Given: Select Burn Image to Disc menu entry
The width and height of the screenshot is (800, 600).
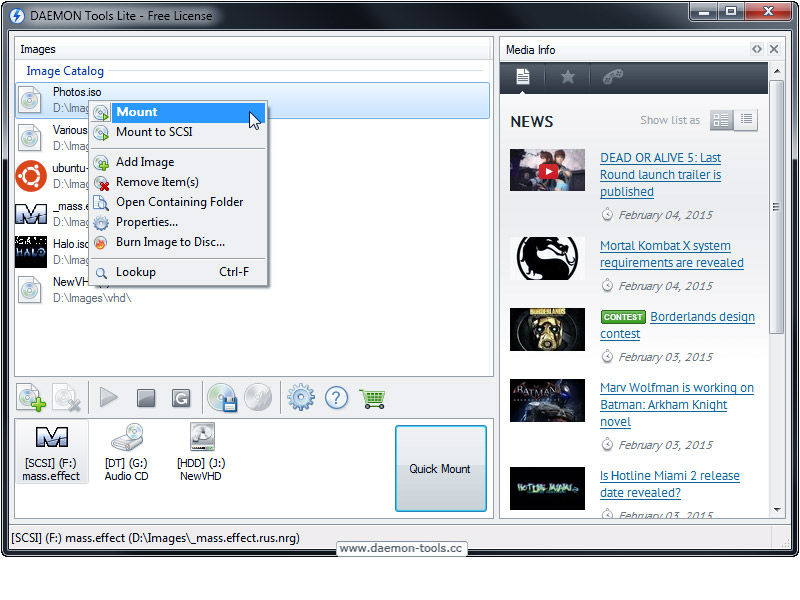Looking at the screenshot, I should click(x=170, y=242).
